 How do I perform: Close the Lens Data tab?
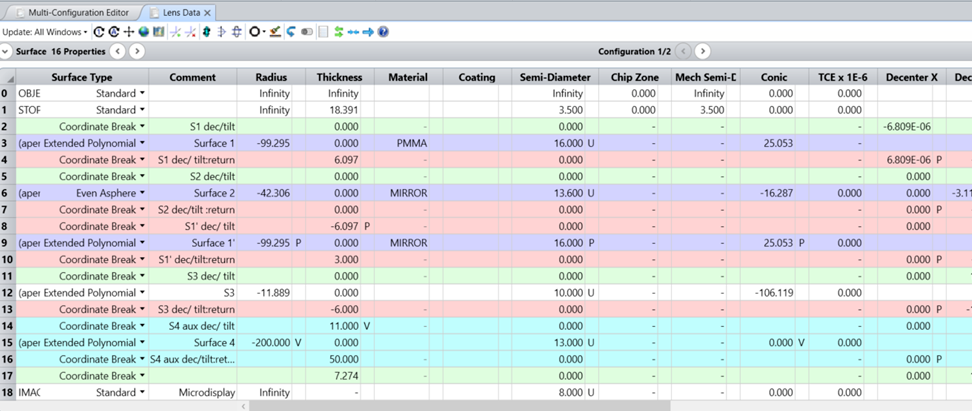(207, 12)
